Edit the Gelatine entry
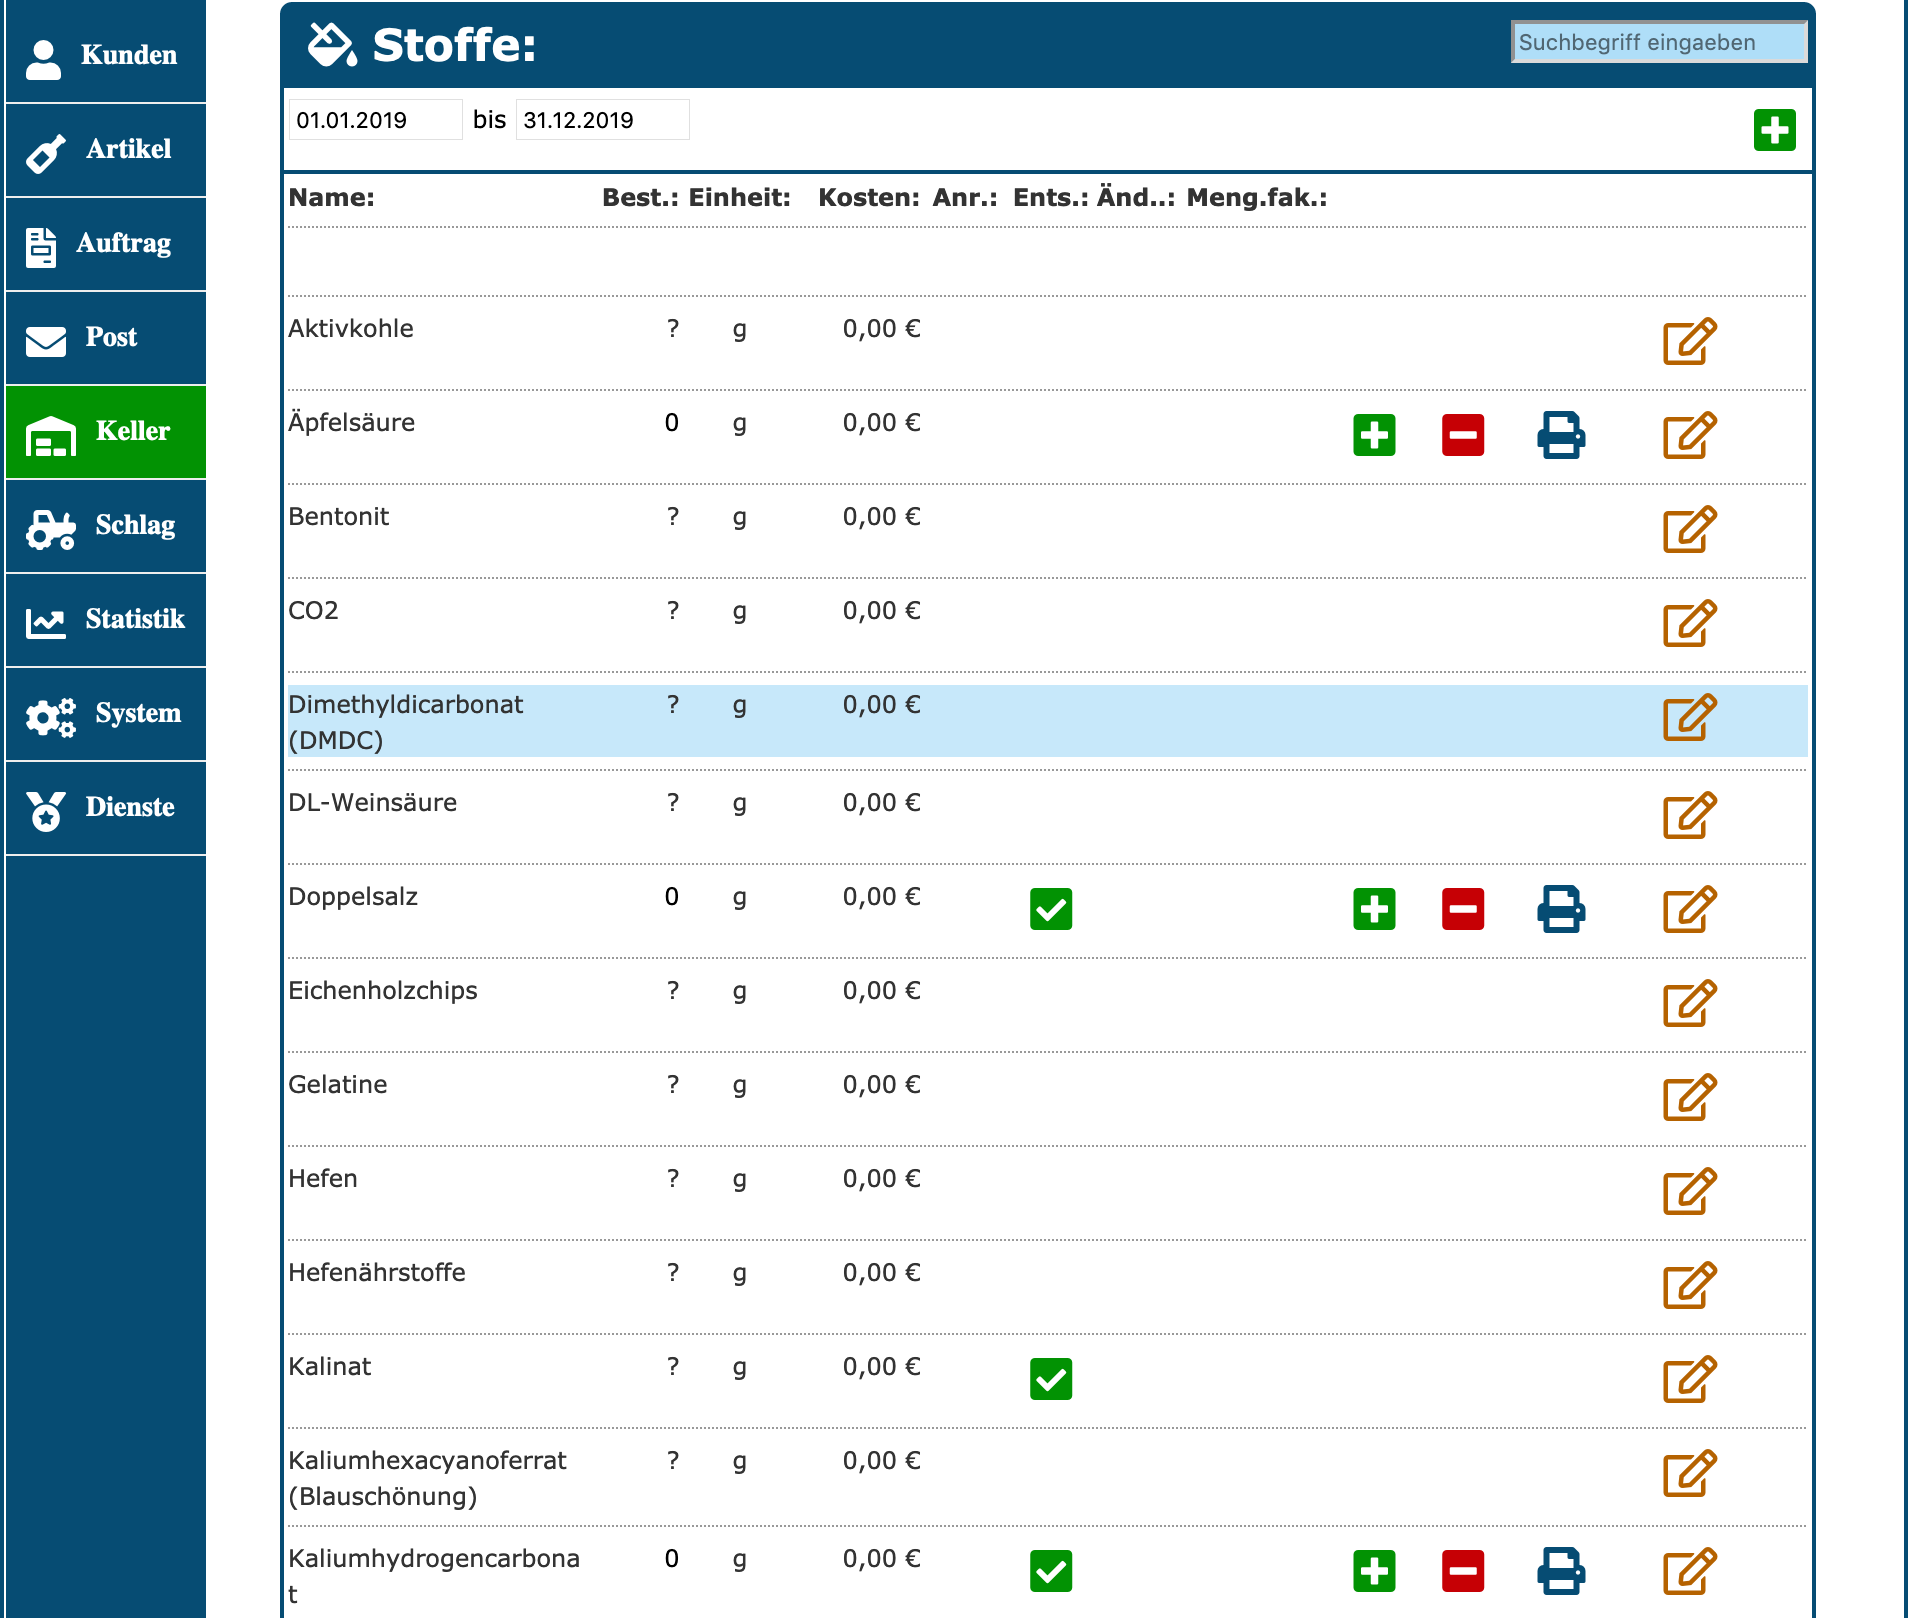The width and height of the screenshot is (1908, 1618). (x=1689, y=1098)
